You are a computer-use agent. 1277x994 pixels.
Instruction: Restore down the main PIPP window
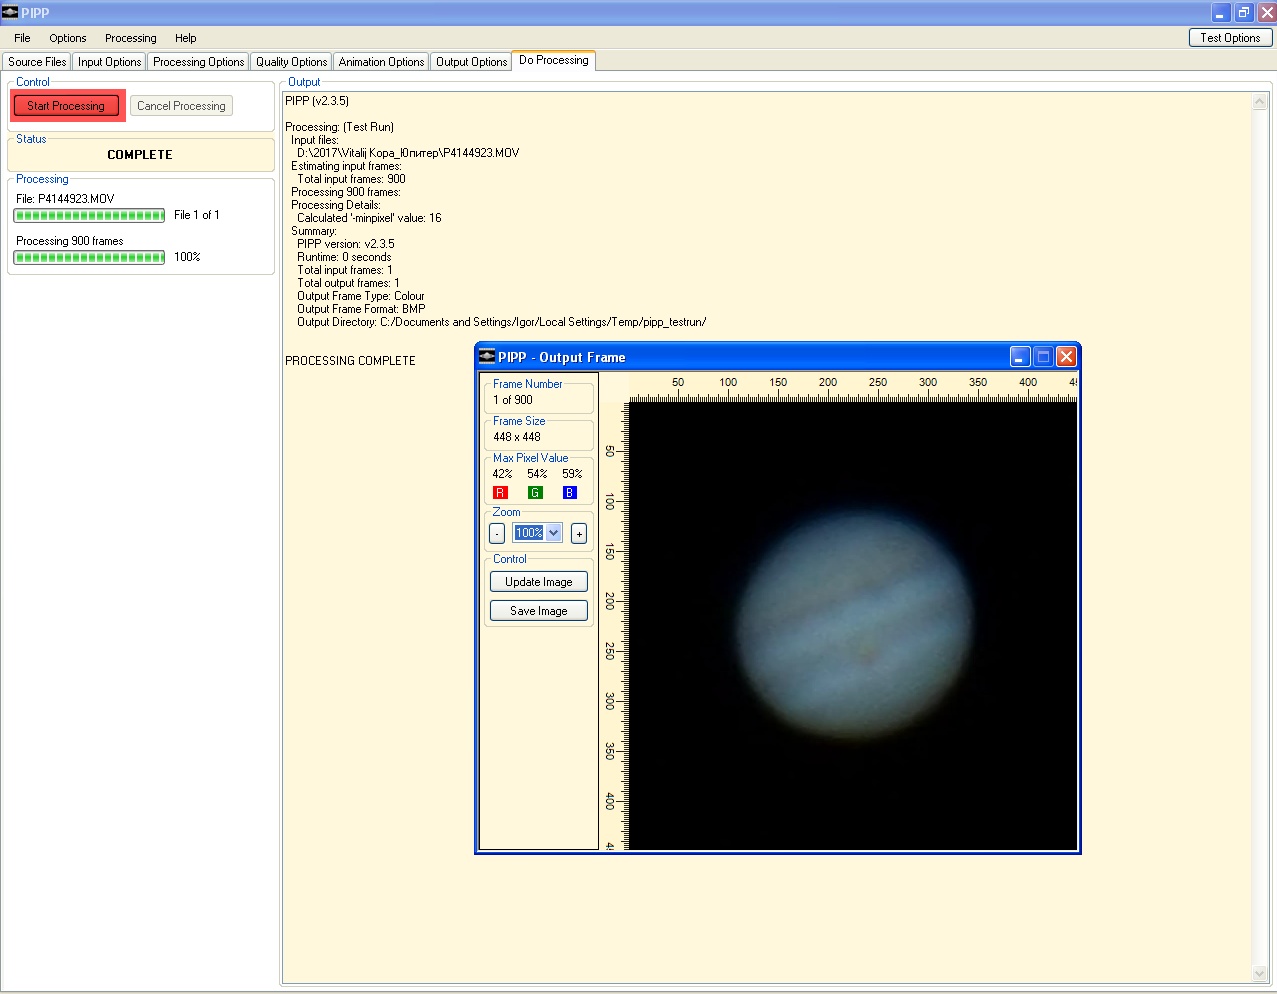tap(1243, 13)
